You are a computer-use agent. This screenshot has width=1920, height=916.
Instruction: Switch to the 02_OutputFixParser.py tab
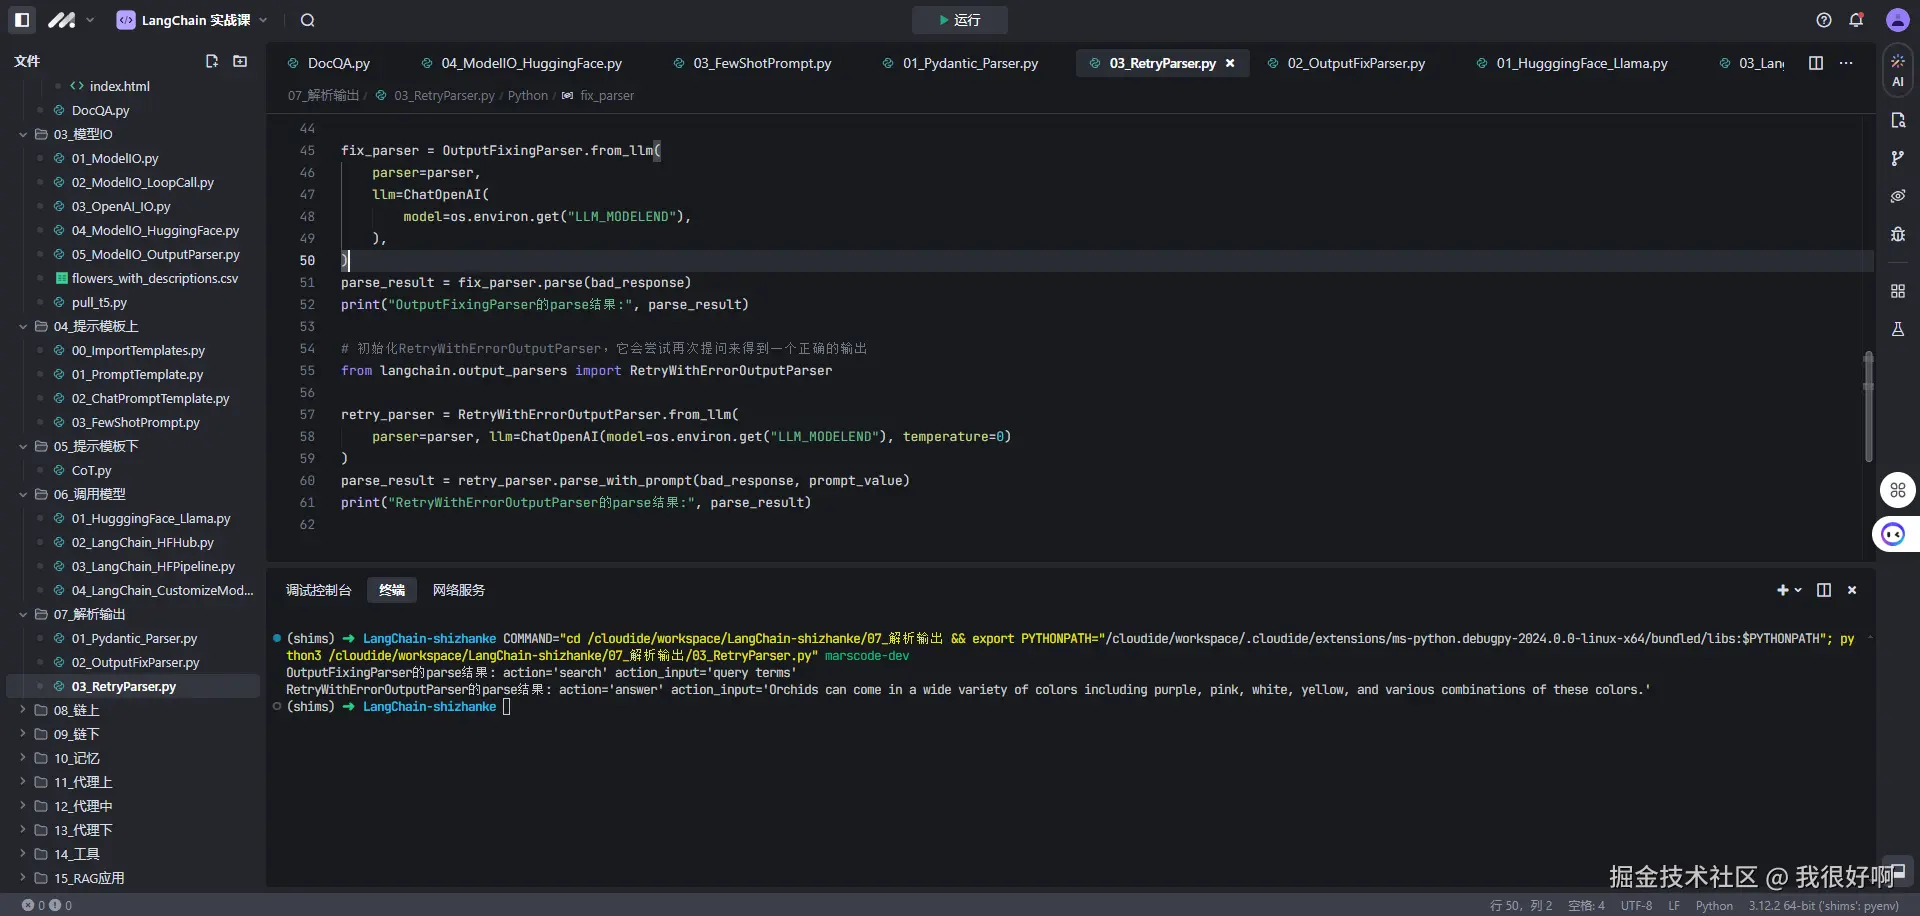click(x=1355, y=63)
